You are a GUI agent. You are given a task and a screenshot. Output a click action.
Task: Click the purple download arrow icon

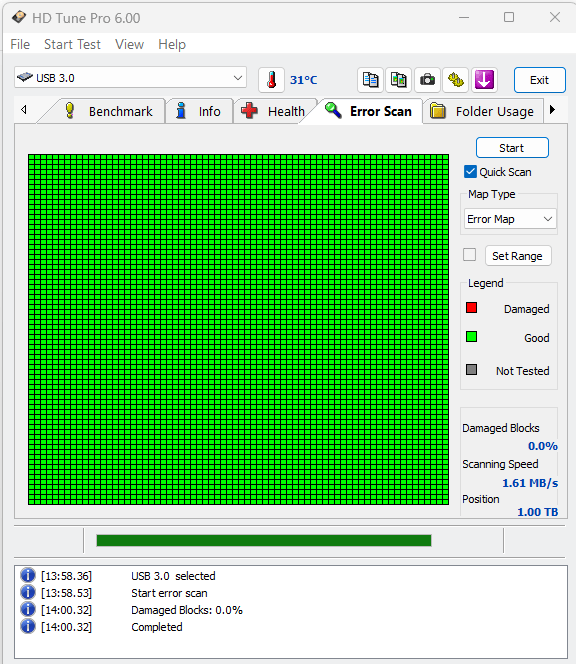484,80
